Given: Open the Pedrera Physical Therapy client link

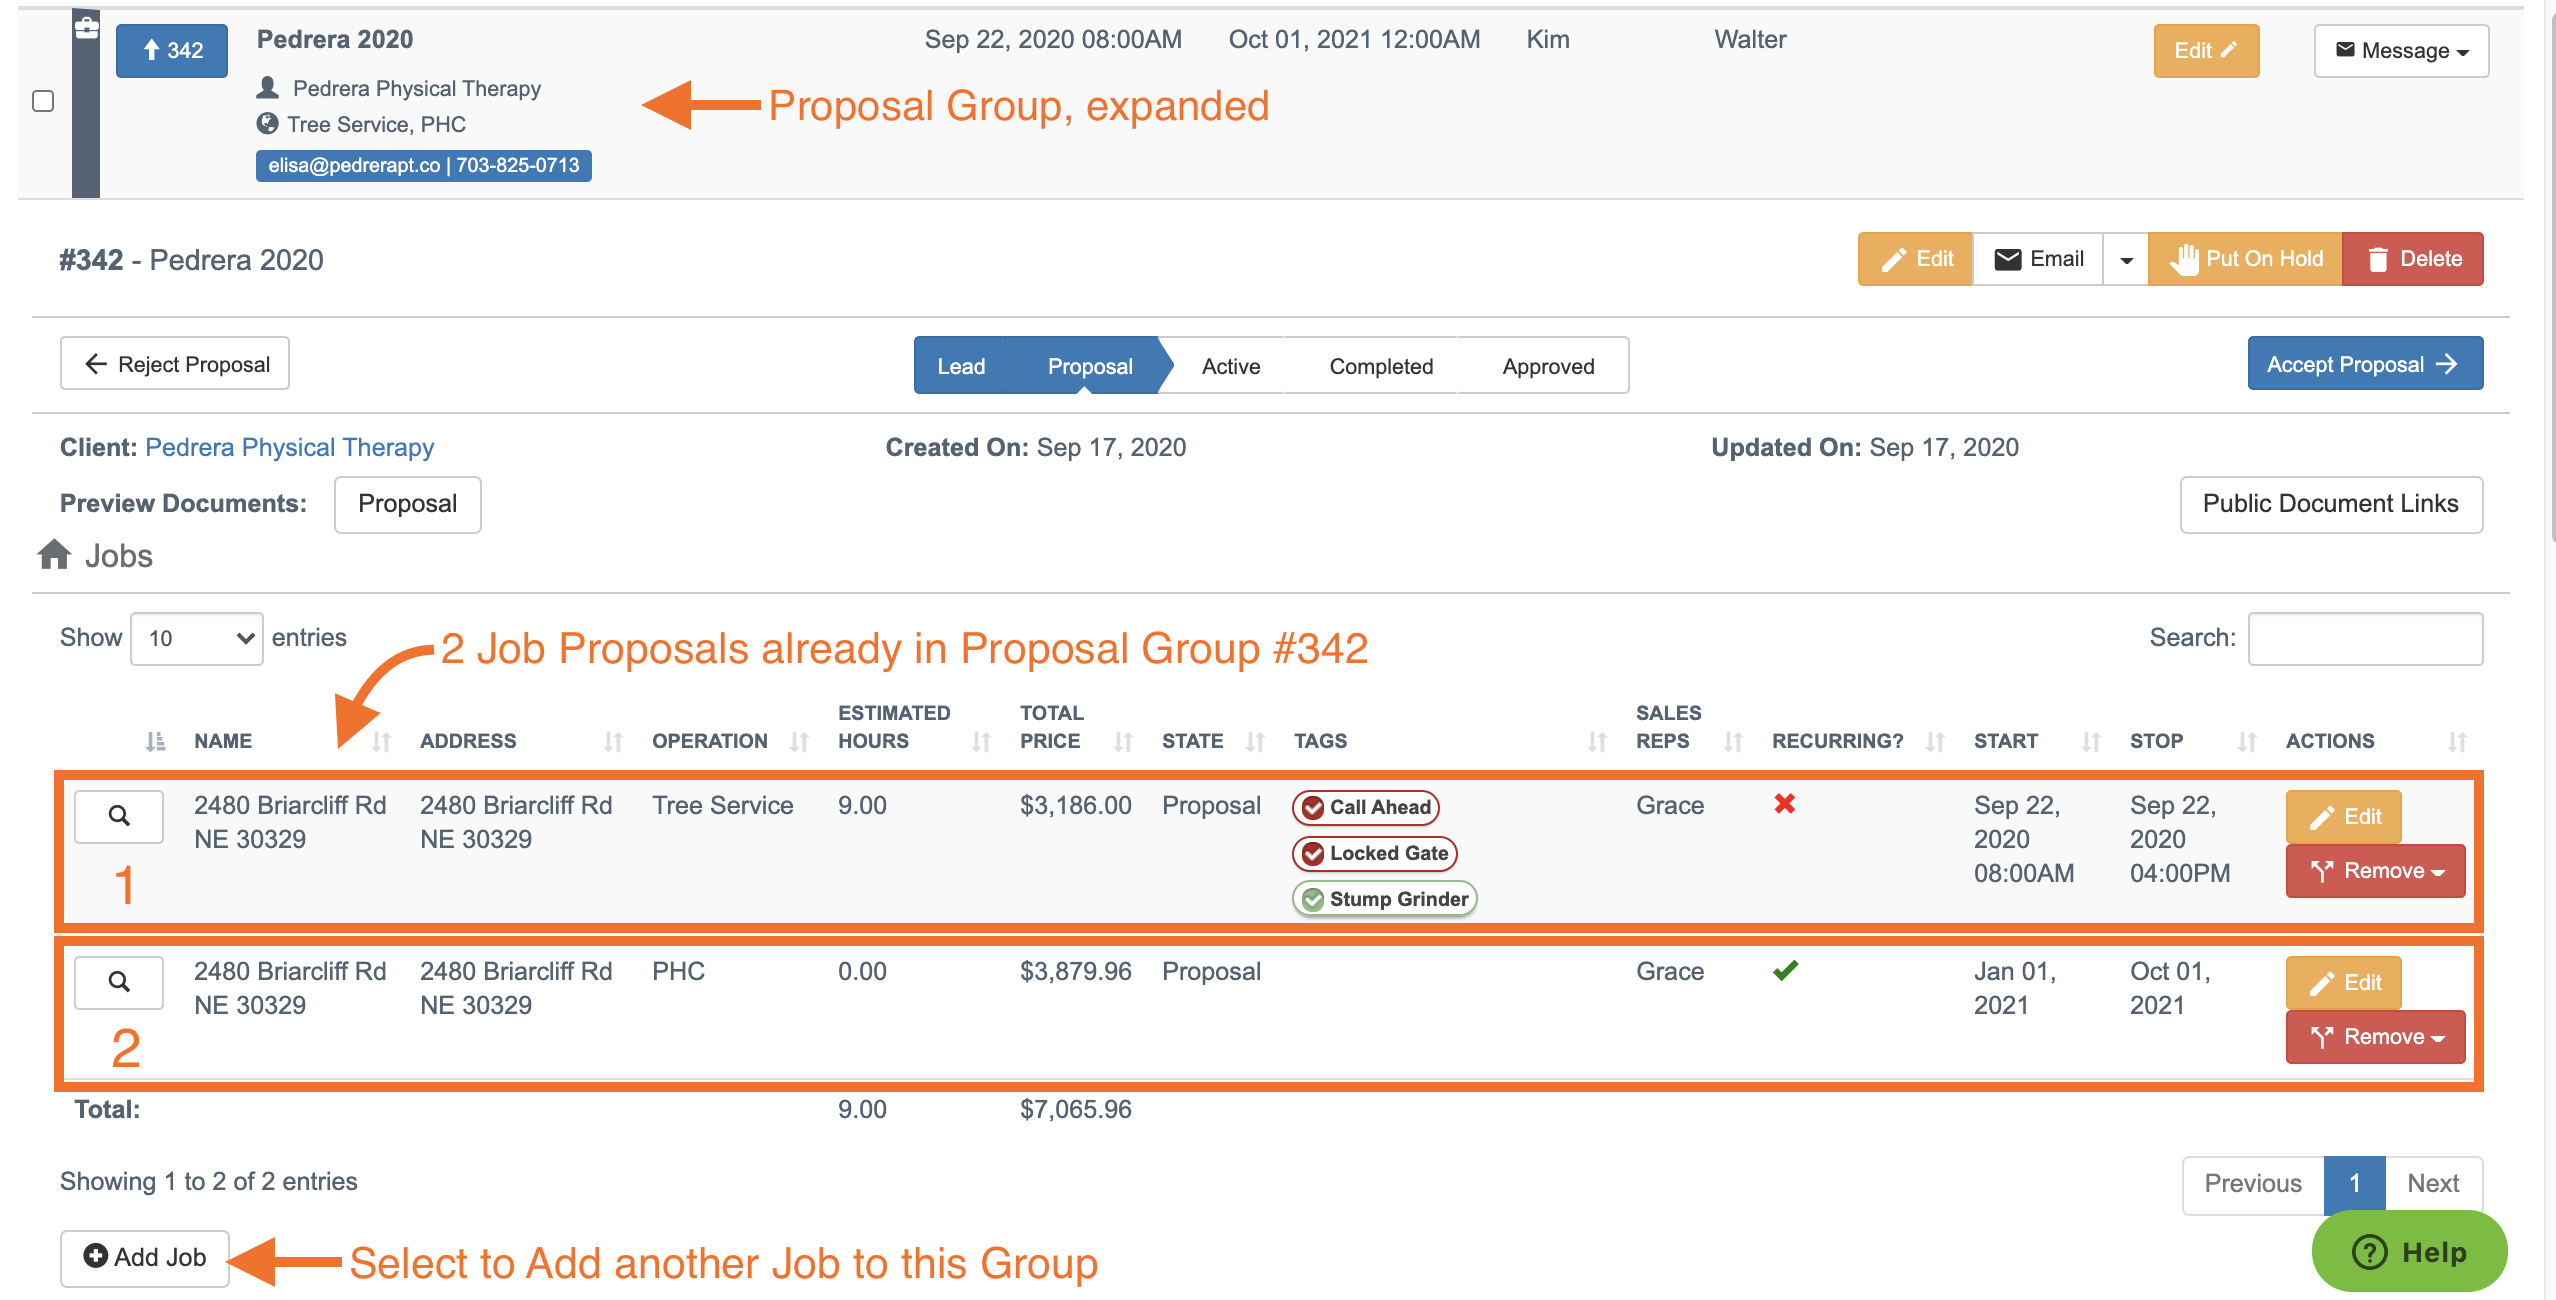Looking at the screenshot, I should 289,447.
